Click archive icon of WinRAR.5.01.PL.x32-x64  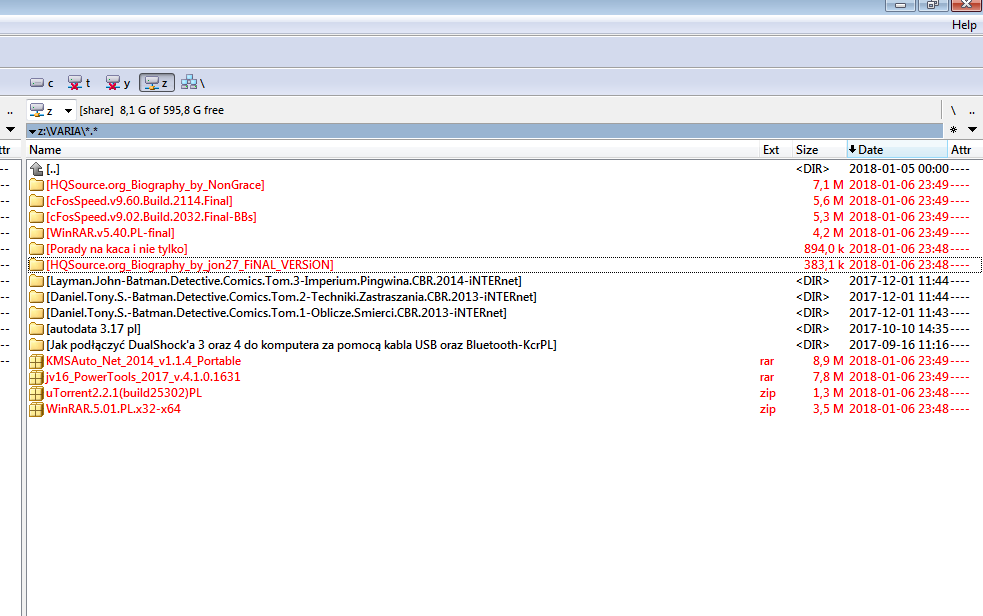36,409
